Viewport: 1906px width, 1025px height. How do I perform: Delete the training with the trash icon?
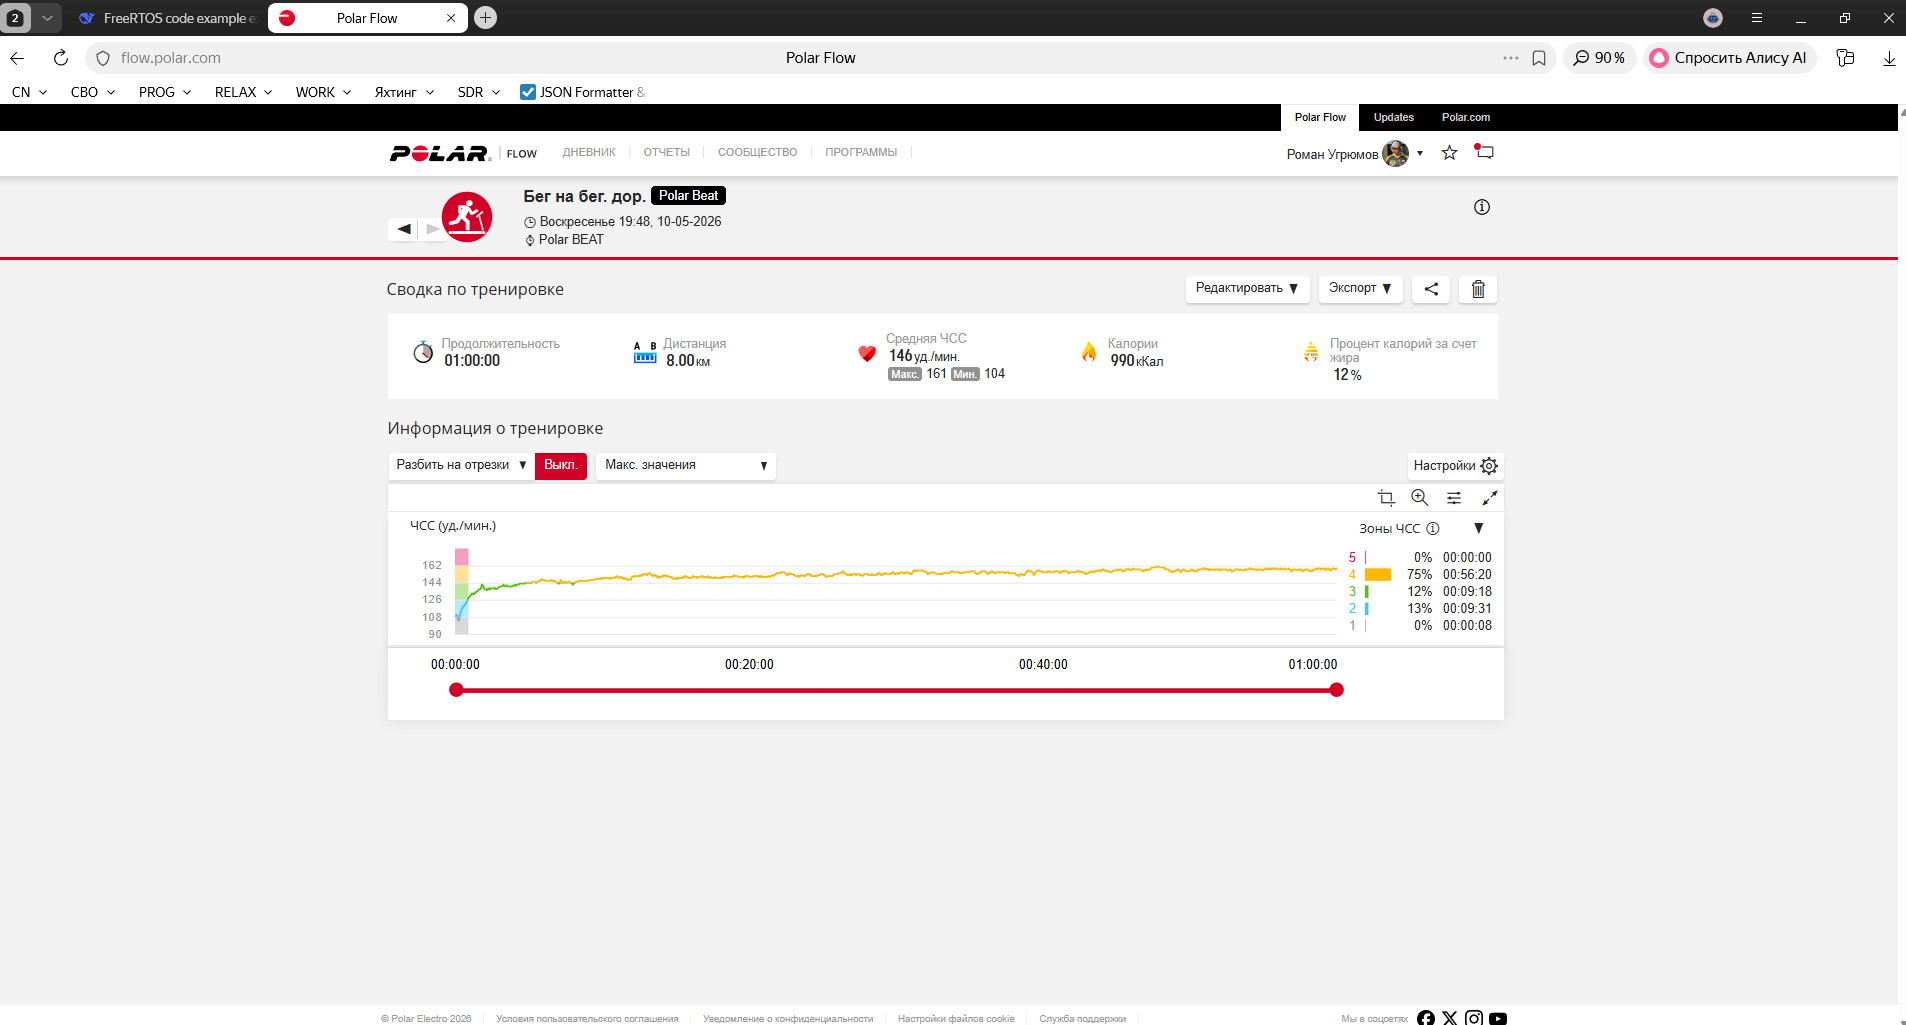(x=1478, y=289)
